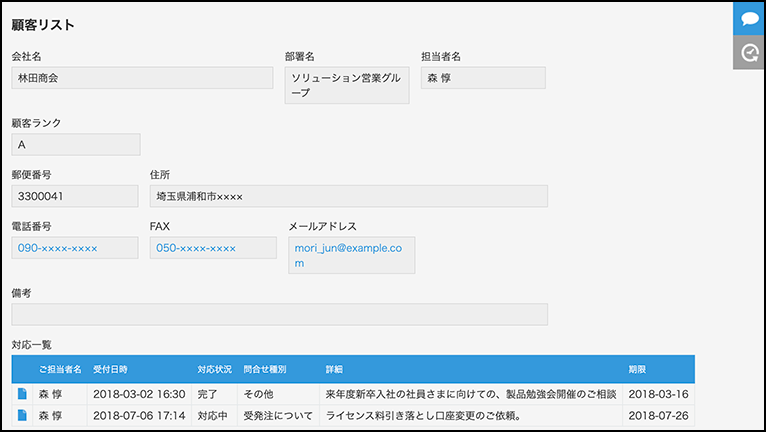Click the 対応一覧 section label
Image resolution: width=766 pixels, height=432 pixels.
(x=32, y=345)
